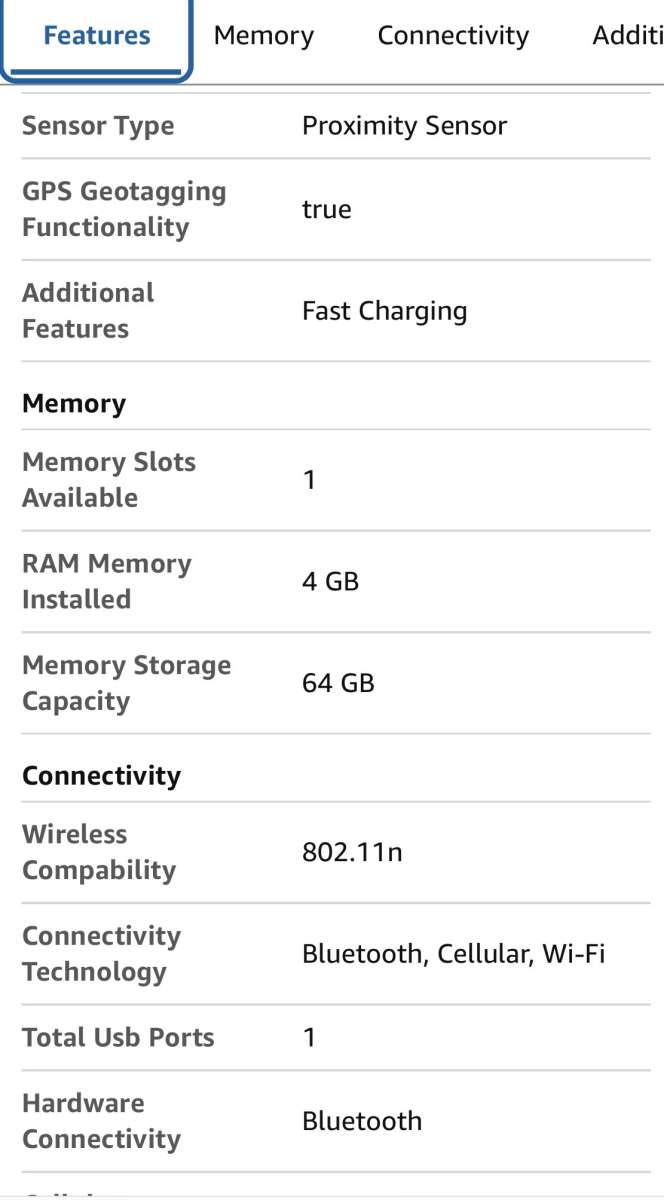Click the GPS Geotagging Functionality label
664x1200 pixels.
[124, 209]
